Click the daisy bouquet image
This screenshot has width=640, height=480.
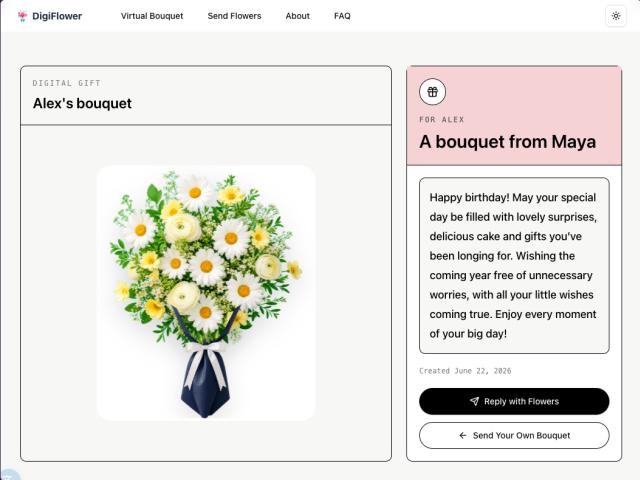(x=206, y=293)
